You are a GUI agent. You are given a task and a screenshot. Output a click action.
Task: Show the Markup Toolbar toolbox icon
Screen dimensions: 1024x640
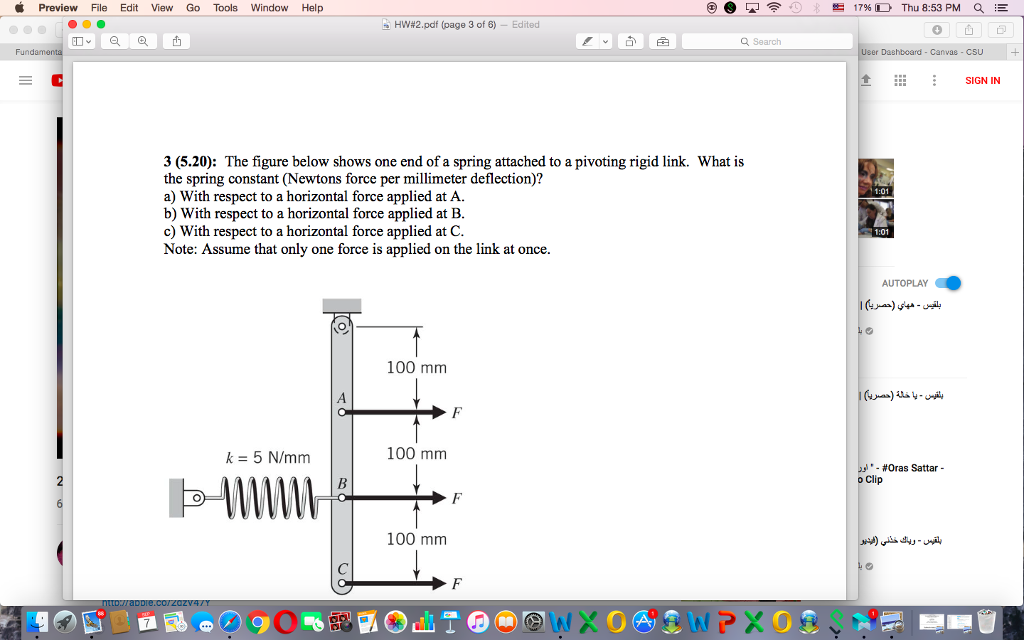(663, 41)
